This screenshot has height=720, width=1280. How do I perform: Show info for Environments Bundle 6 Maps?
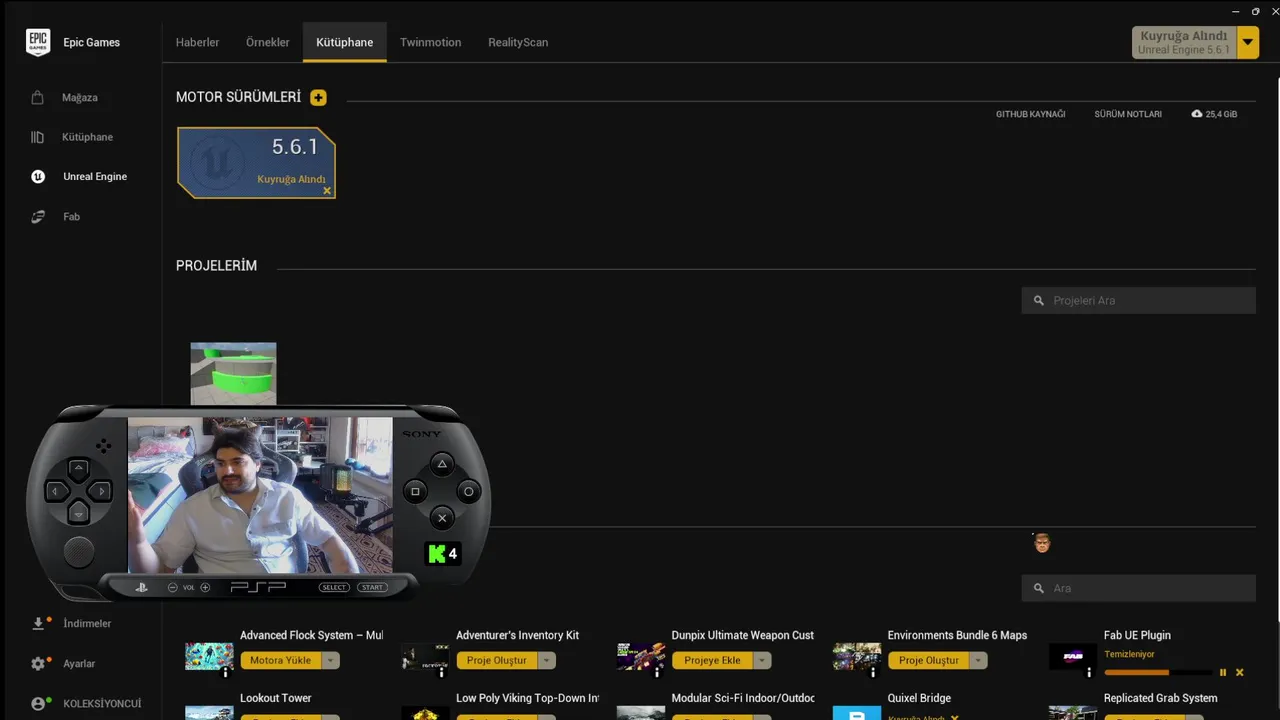(874, 673)
